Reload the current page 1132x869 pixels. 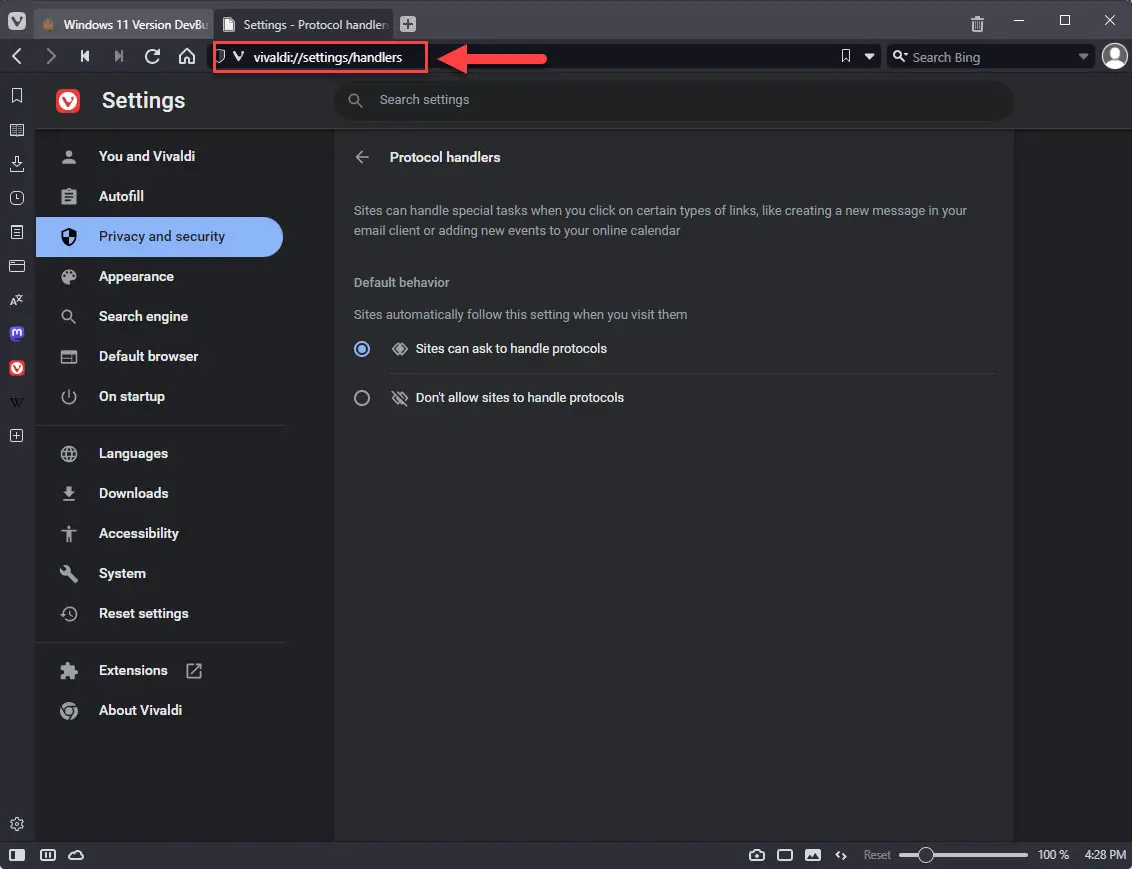click(152, 56)
